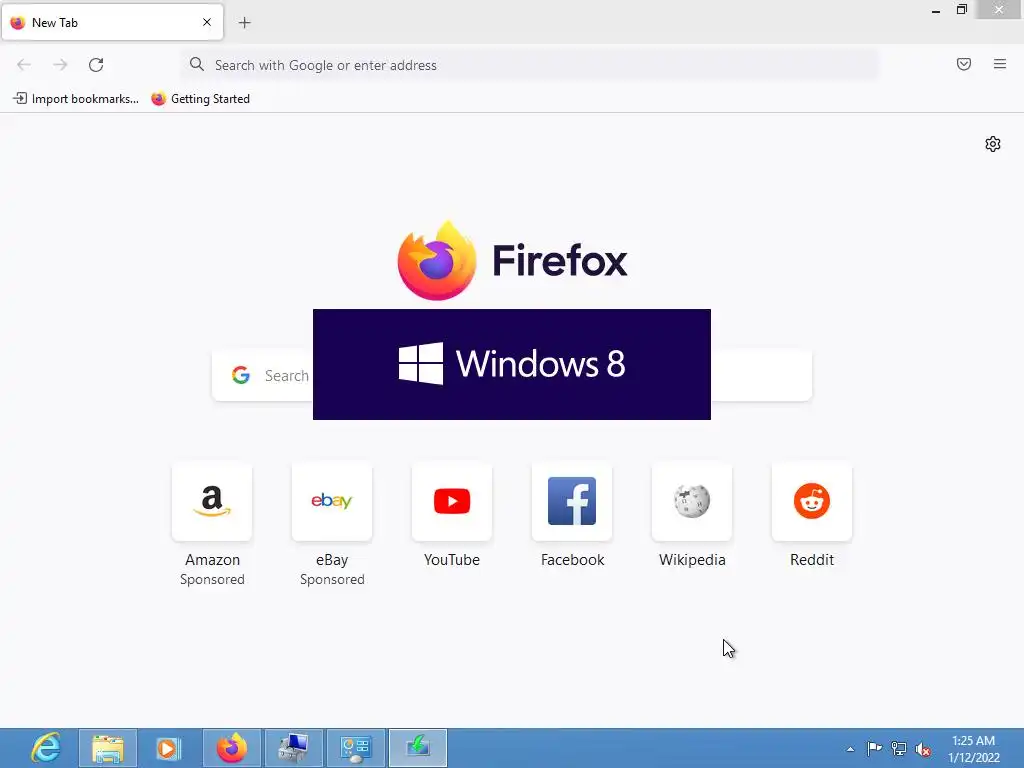The height and width of the screenshot is (768, 1024).
Task: Open the YouTube shortcut tile
Action: coord(452,502)
